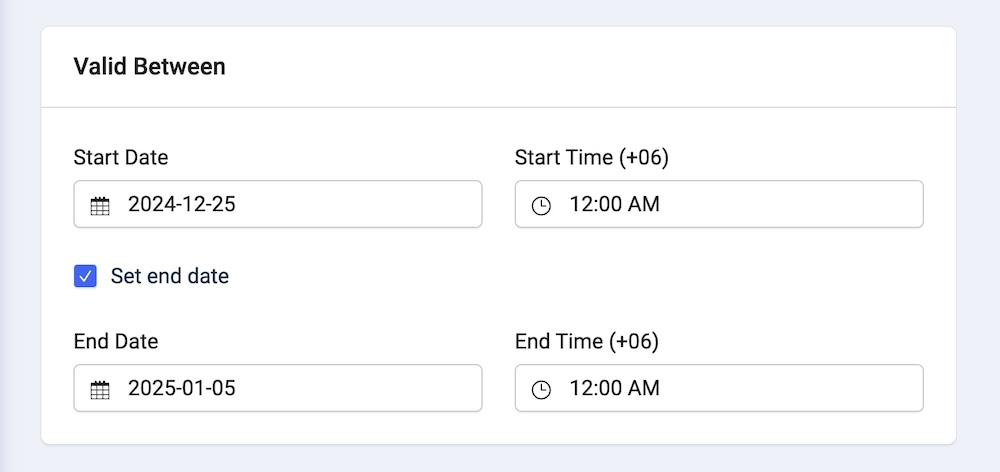
Task: Click the "Set end date" label text
Action: tap(170, 276)
